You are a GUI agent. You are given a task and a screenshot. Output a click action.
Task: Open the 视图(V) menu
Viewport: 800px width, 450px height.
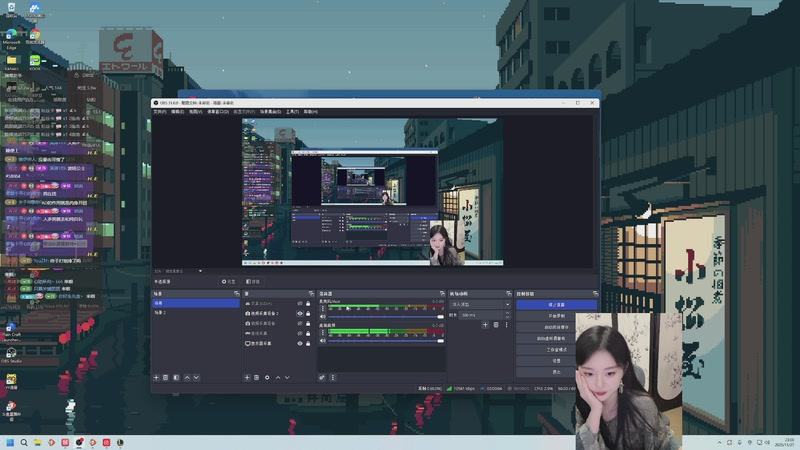coord(196,112)
